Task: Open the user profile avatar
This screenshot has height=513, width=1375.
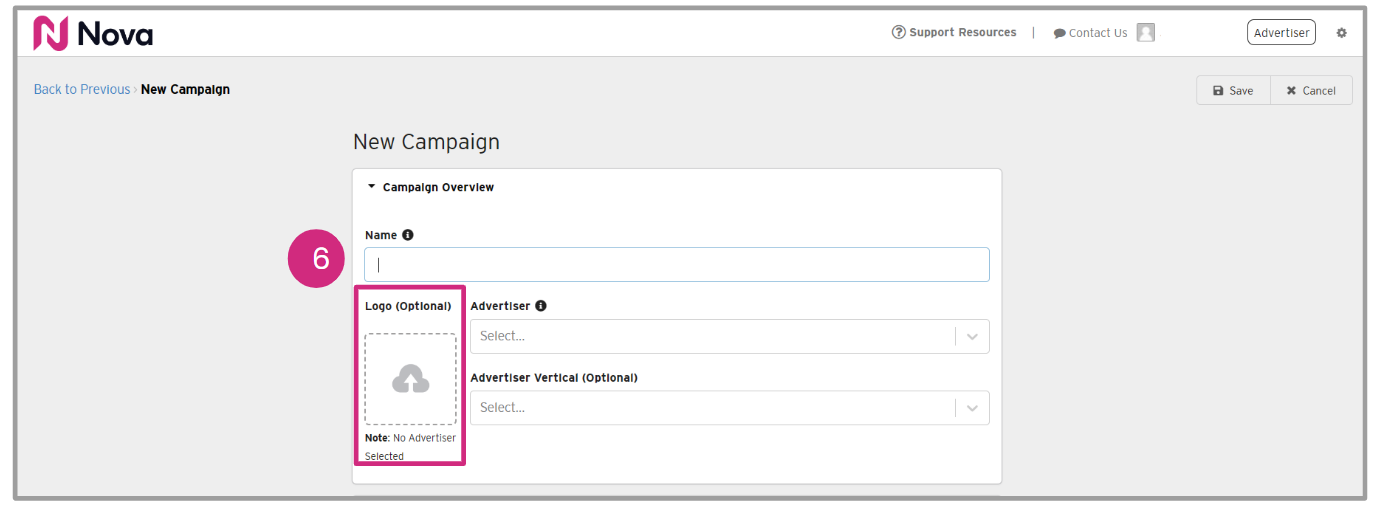Action: 1145,33
